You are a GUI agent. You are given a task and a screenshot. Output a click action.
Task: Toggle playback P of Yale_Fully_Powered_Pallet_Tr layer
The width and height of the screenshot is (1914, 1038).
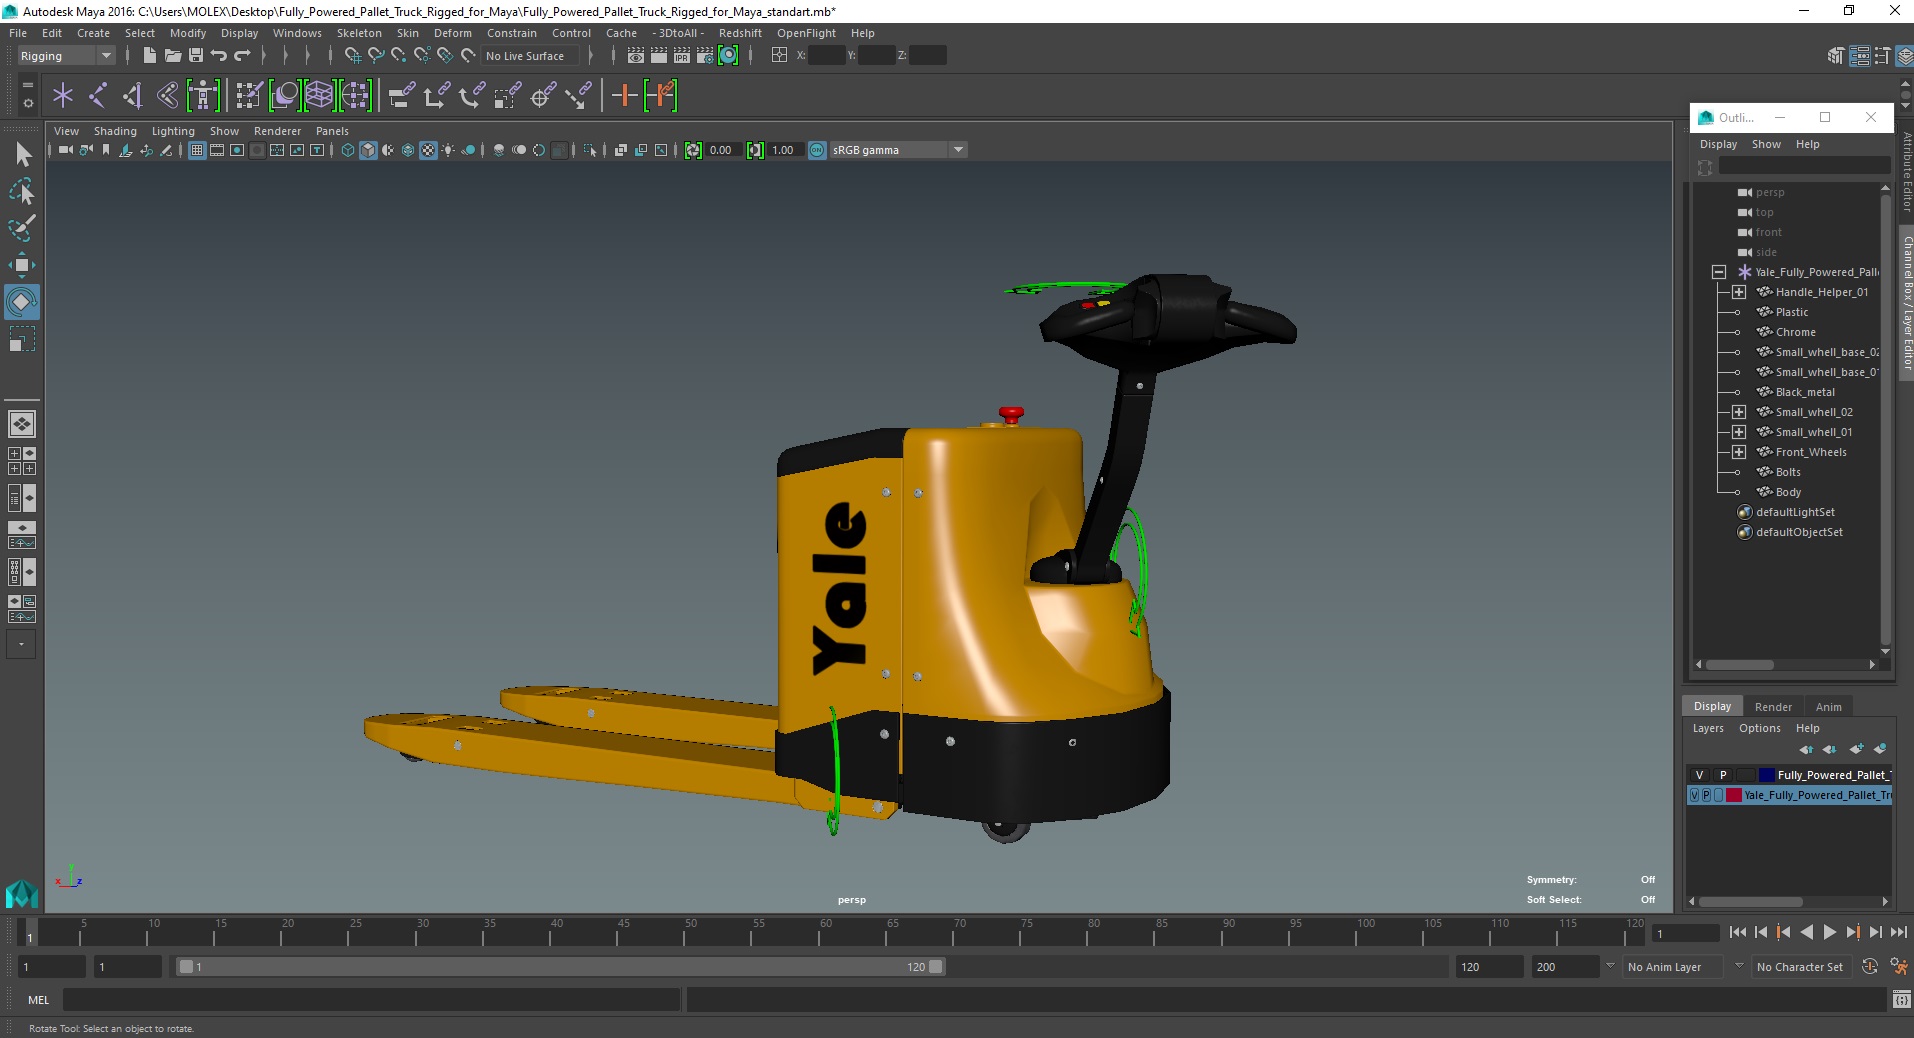(1707, 796)
